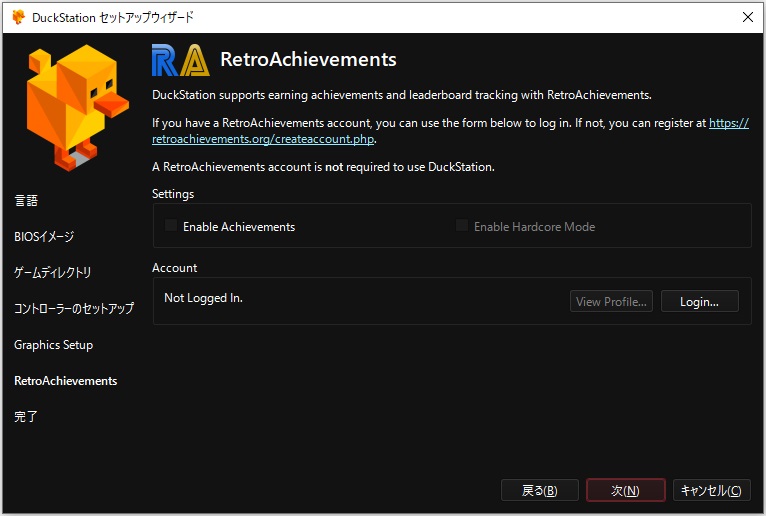Click the DuckStation セットアップウィザード window title
The height and width of the screenshot is (516, 766).
(113, 18)
